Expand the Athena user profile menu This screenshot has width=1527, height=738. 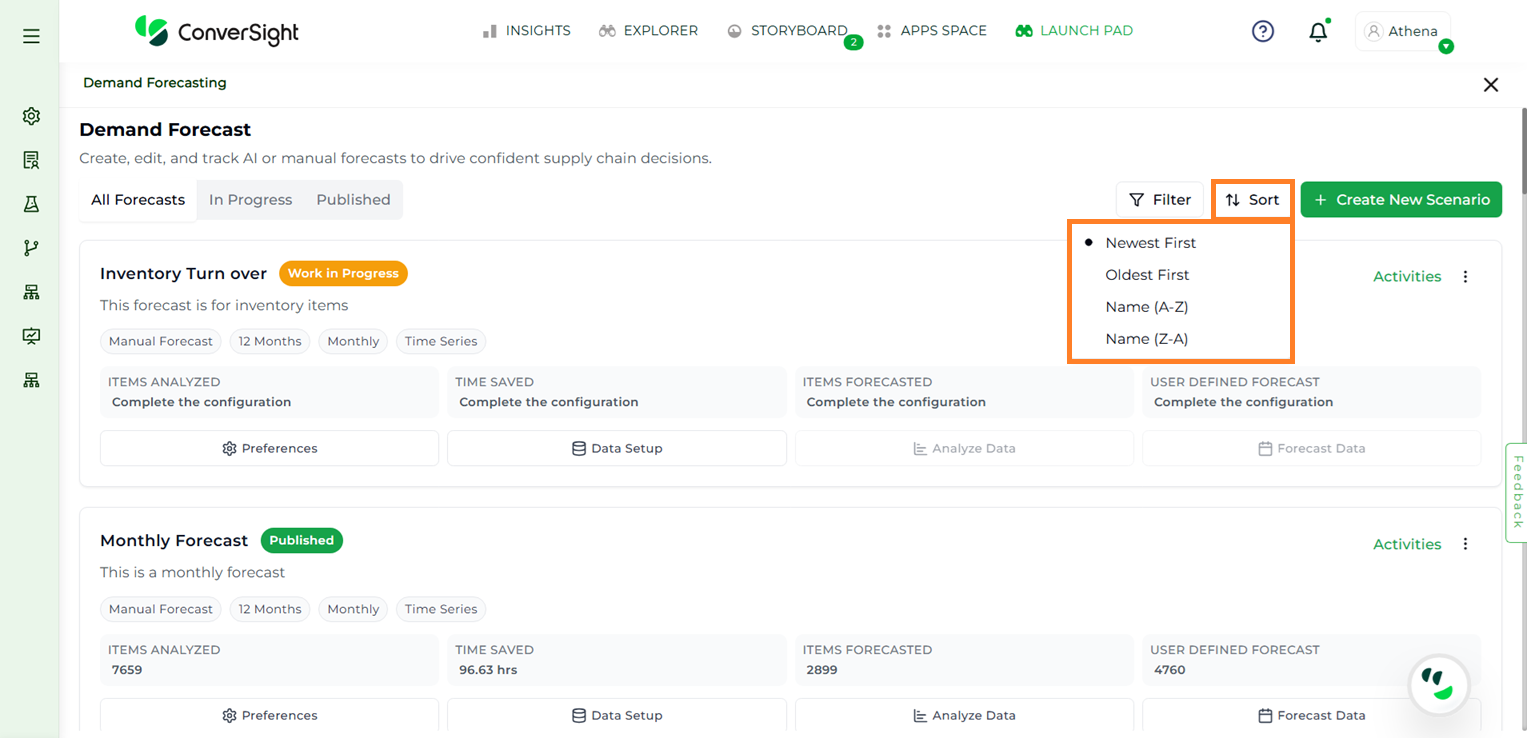click(x=1403, y=32)
